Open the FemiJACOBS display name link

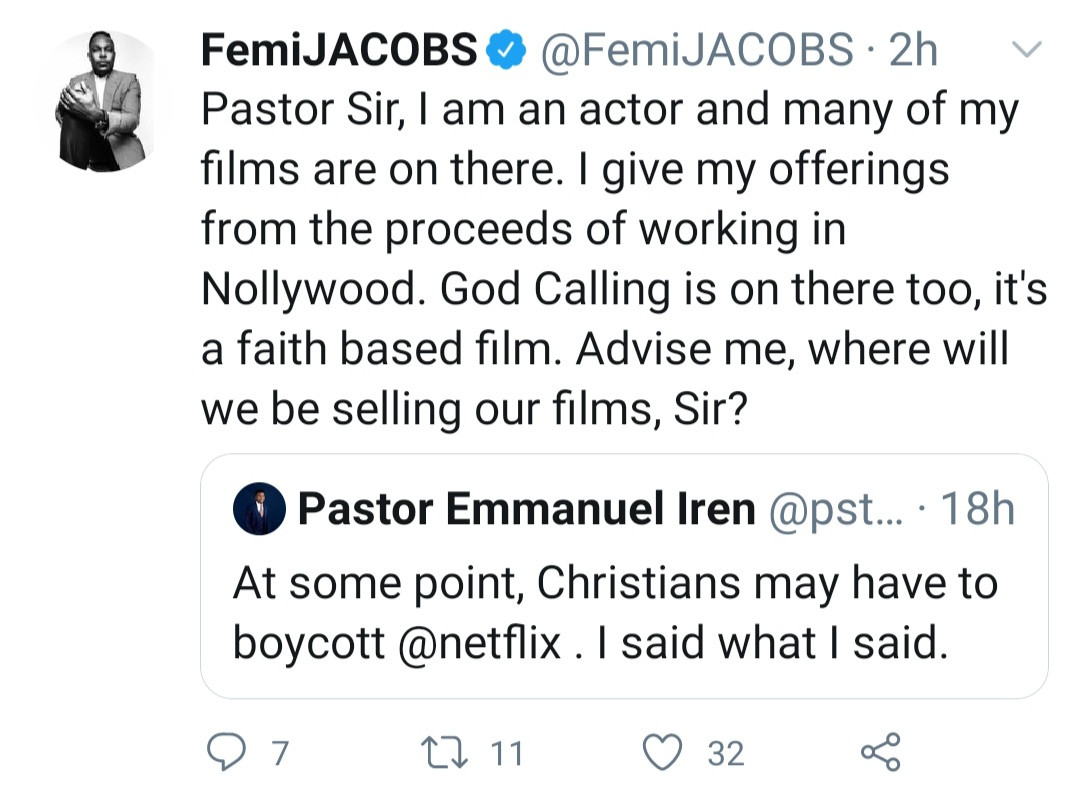[340, 50]
